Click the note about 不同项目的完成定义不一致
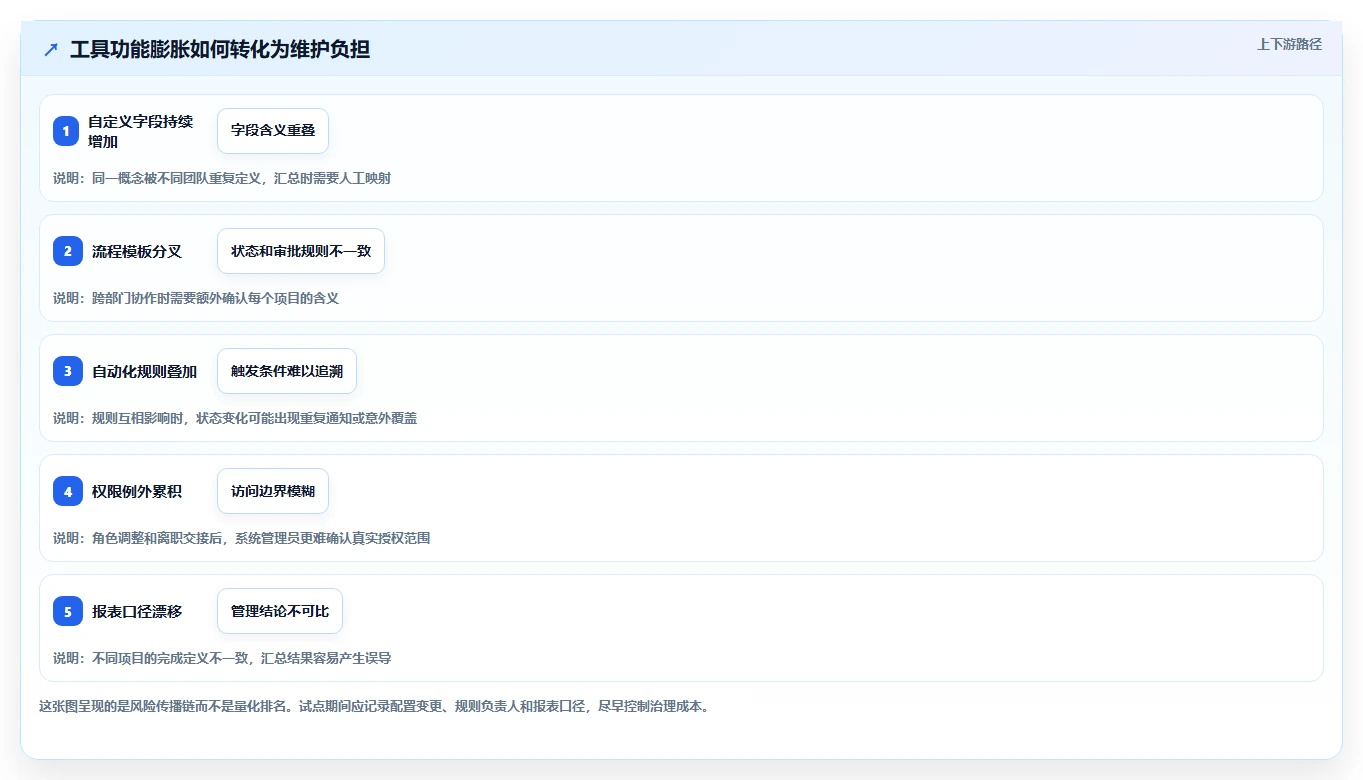Screen dimensions: 1363x780 point(222,658)
